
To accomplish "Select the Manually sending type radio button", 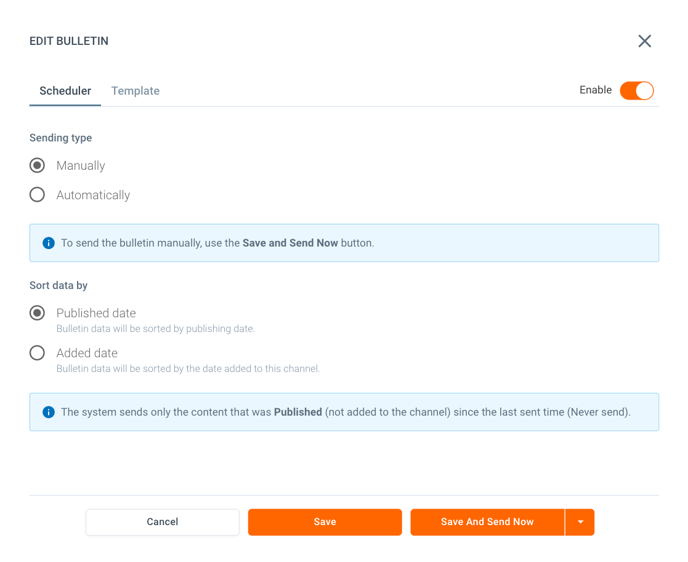I will (x=37, y=166).
